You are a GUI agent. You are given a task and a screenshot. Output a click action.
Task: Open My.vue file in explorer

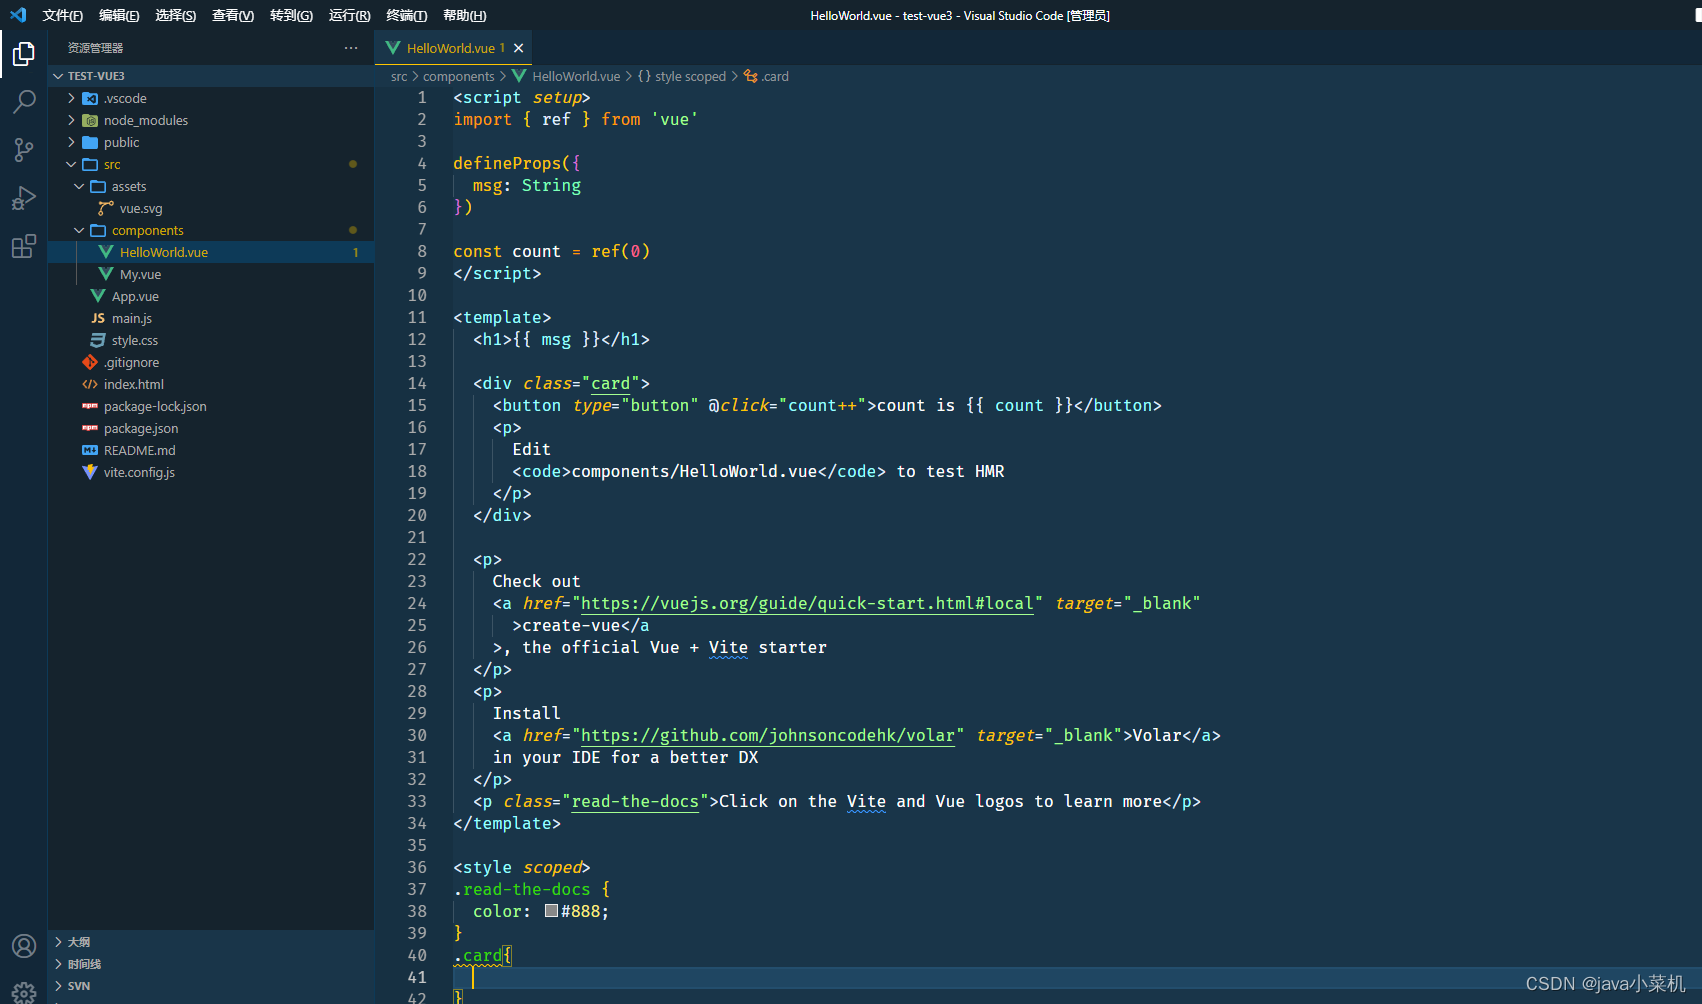pyautogui.click(x=140, y=274)
